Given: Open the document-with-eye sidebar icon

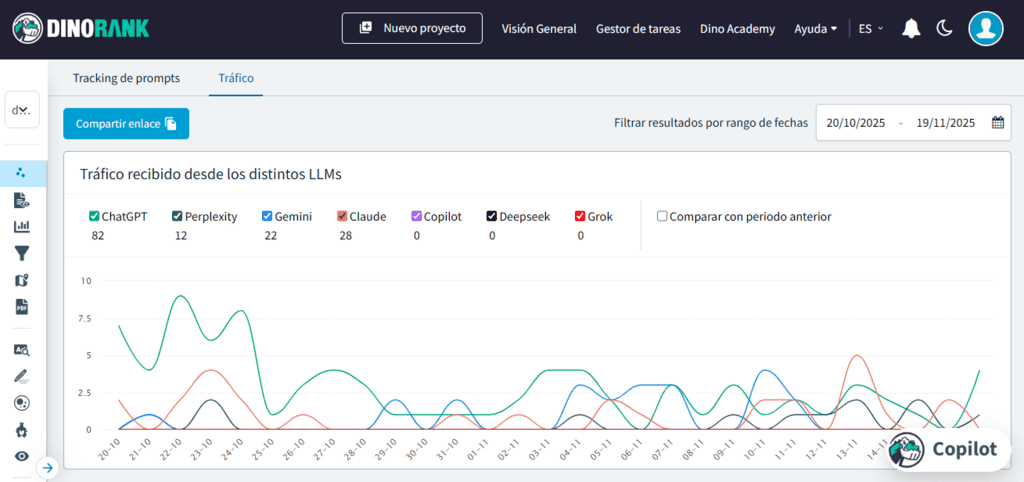Looking at the screenshot, I should coord(22,201).
